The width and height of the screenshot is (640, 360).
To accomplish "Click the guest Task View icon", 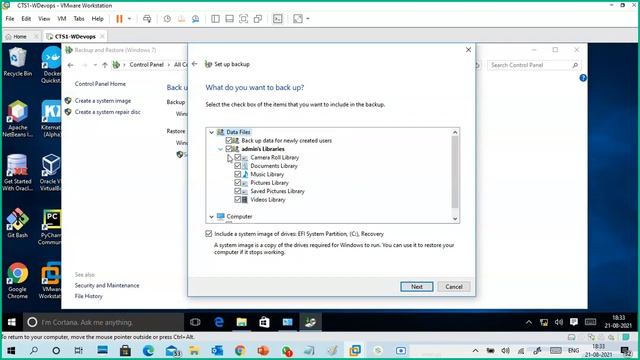I will click(x=196, y=322).
